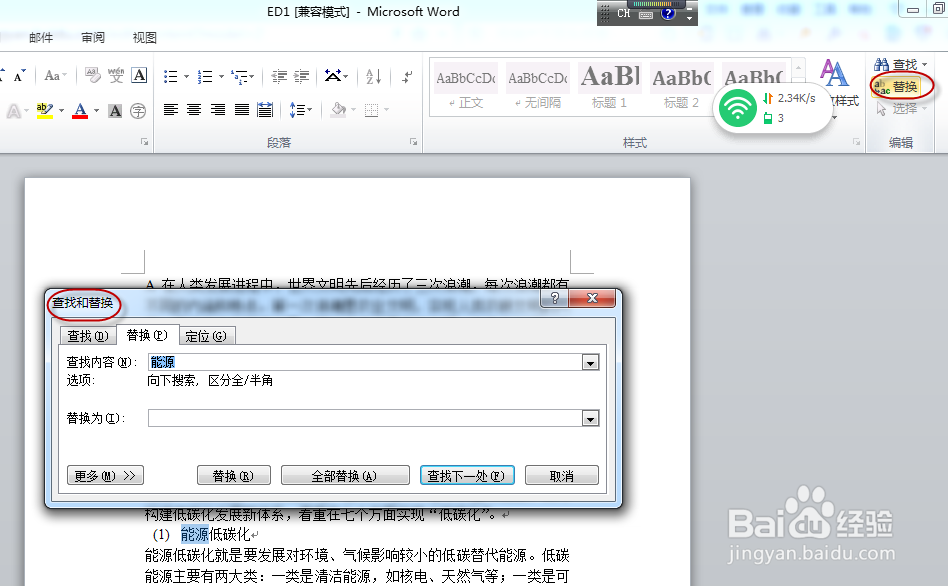Click the dialog help question mark
This screenshot has height=586, width=948.
coord(554,298)
